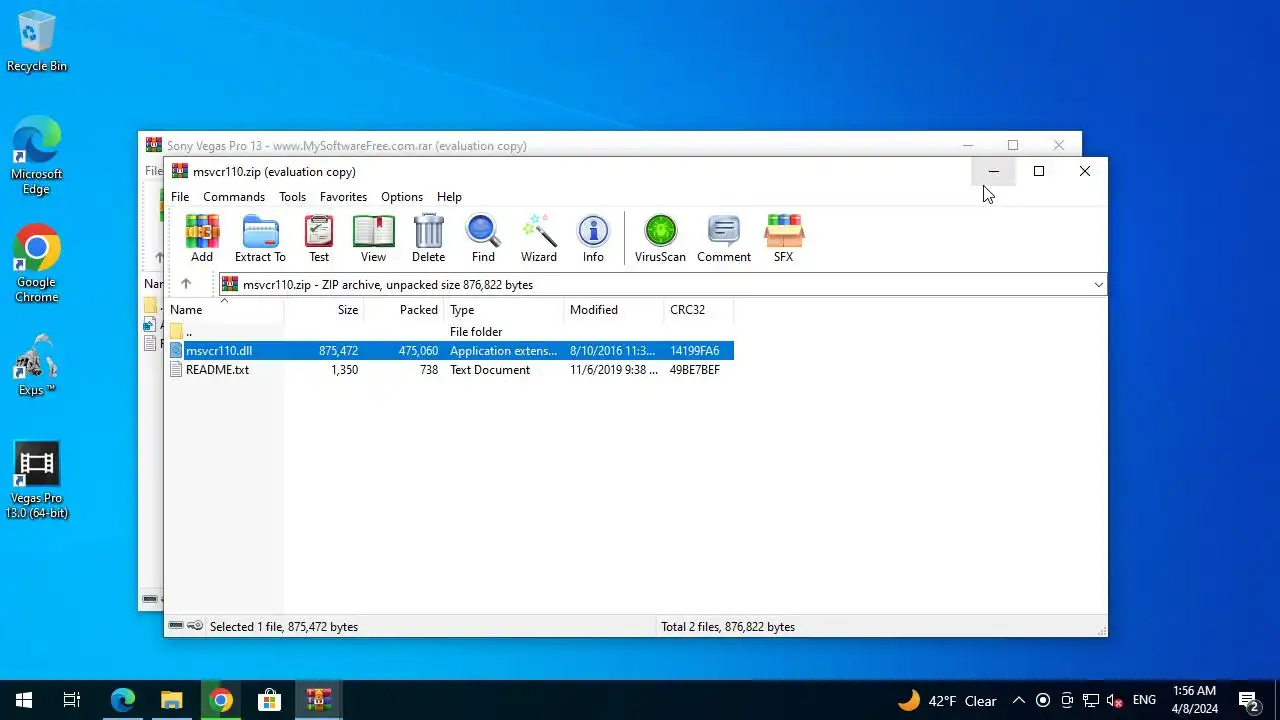Click 'Text Document' type cell
The height and width of the screenshot is (720, 1280).
click(x=490, y=370)
